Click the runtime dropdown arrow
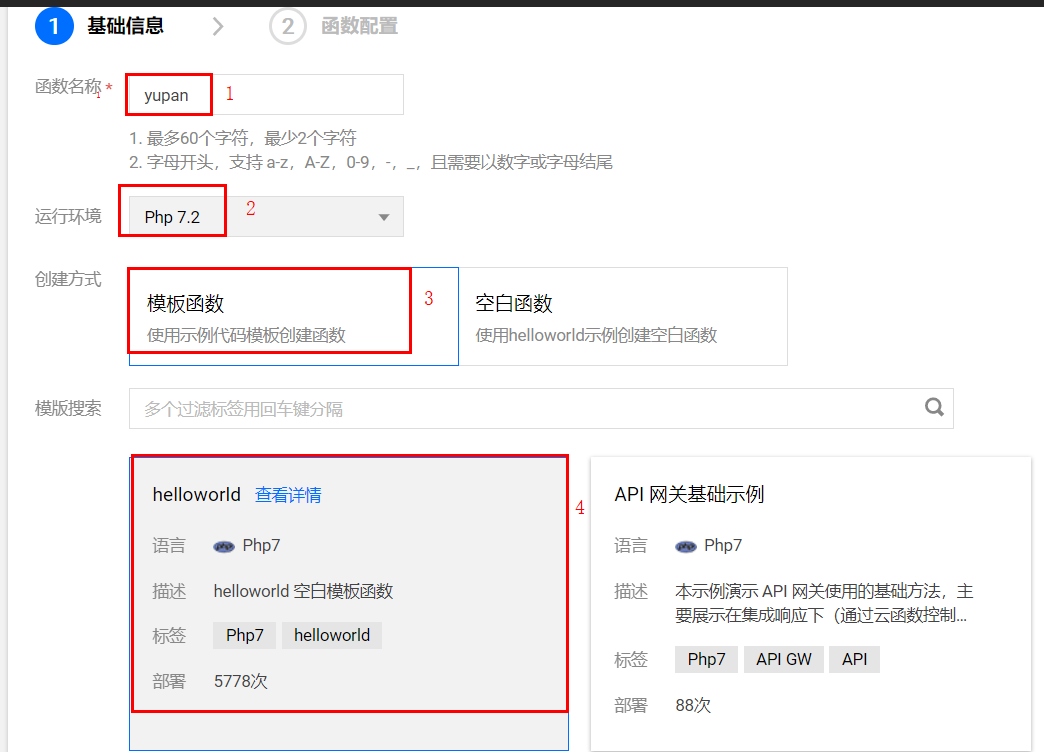The image size is (1044, 752). tap(384, 218)
